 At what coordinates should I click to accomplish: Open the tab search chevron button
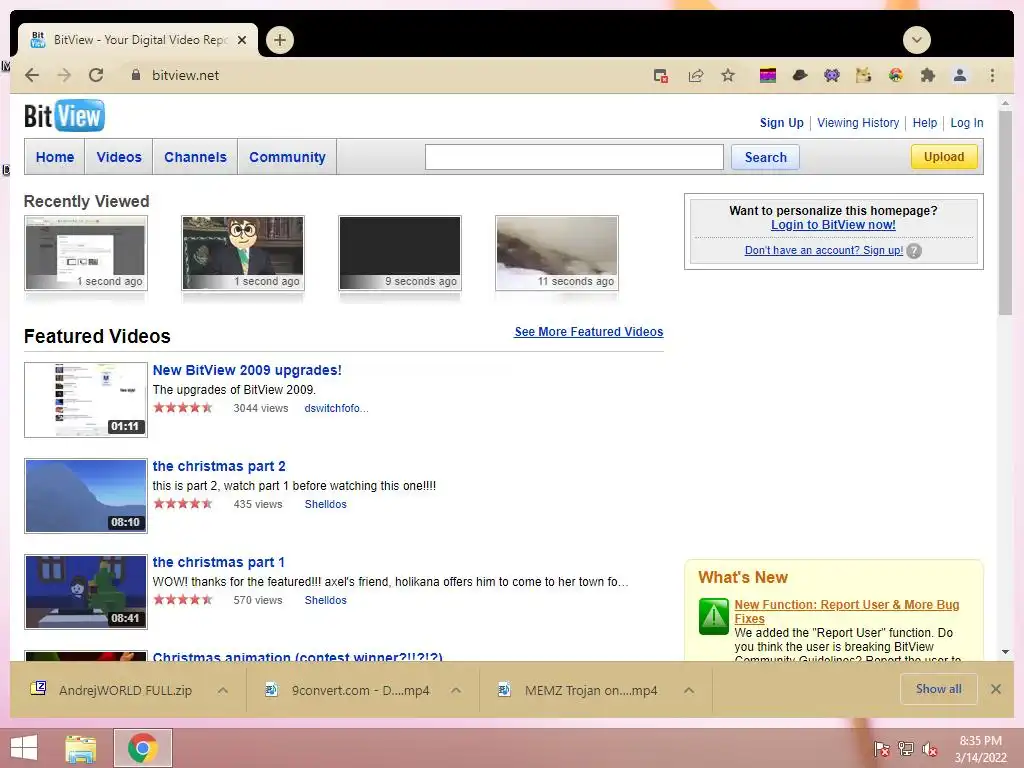[x=917, y=40]
